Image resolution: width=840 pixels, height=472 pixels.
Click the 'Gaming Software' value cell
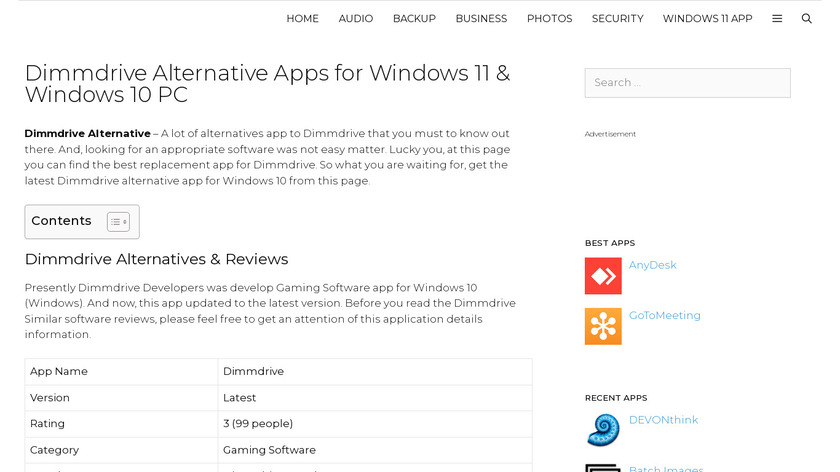[375, 450]
